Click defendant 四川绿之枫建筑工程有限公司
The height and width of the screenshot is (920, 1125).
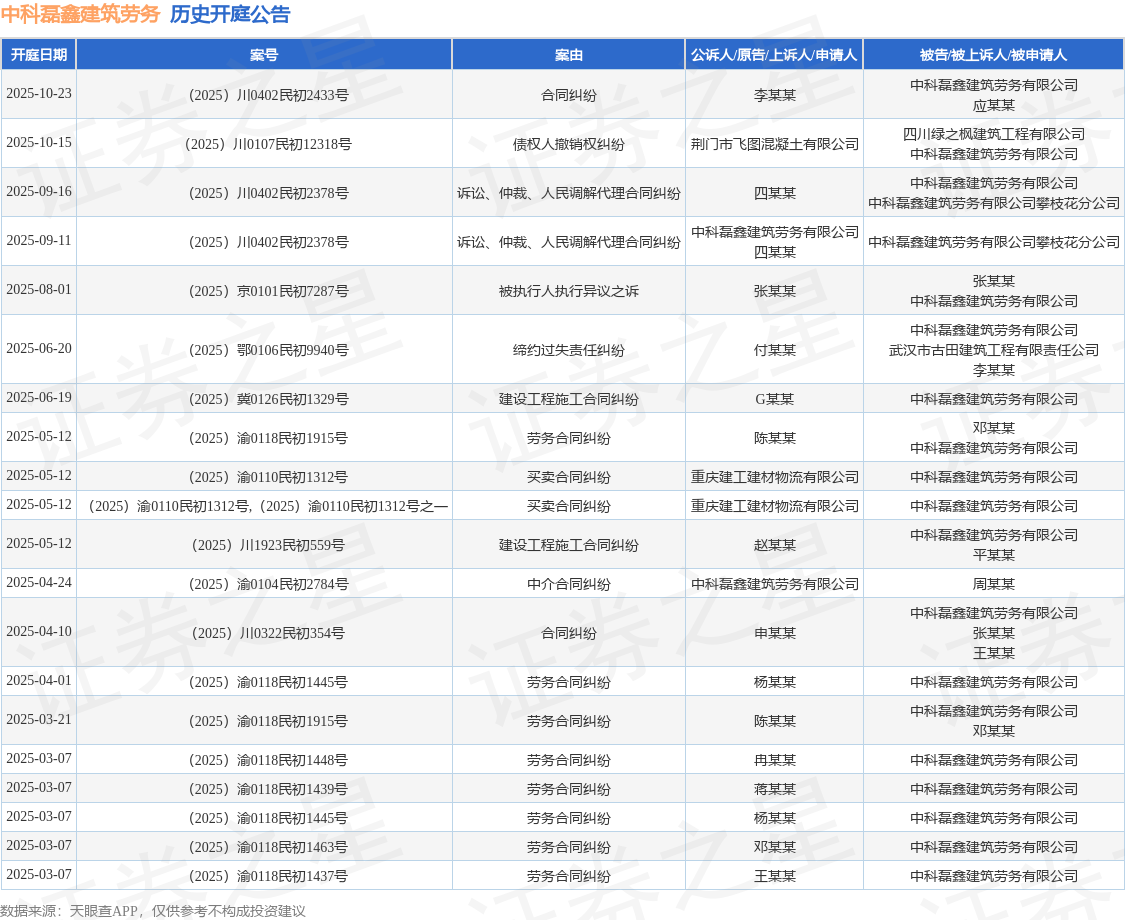point(994,133)
